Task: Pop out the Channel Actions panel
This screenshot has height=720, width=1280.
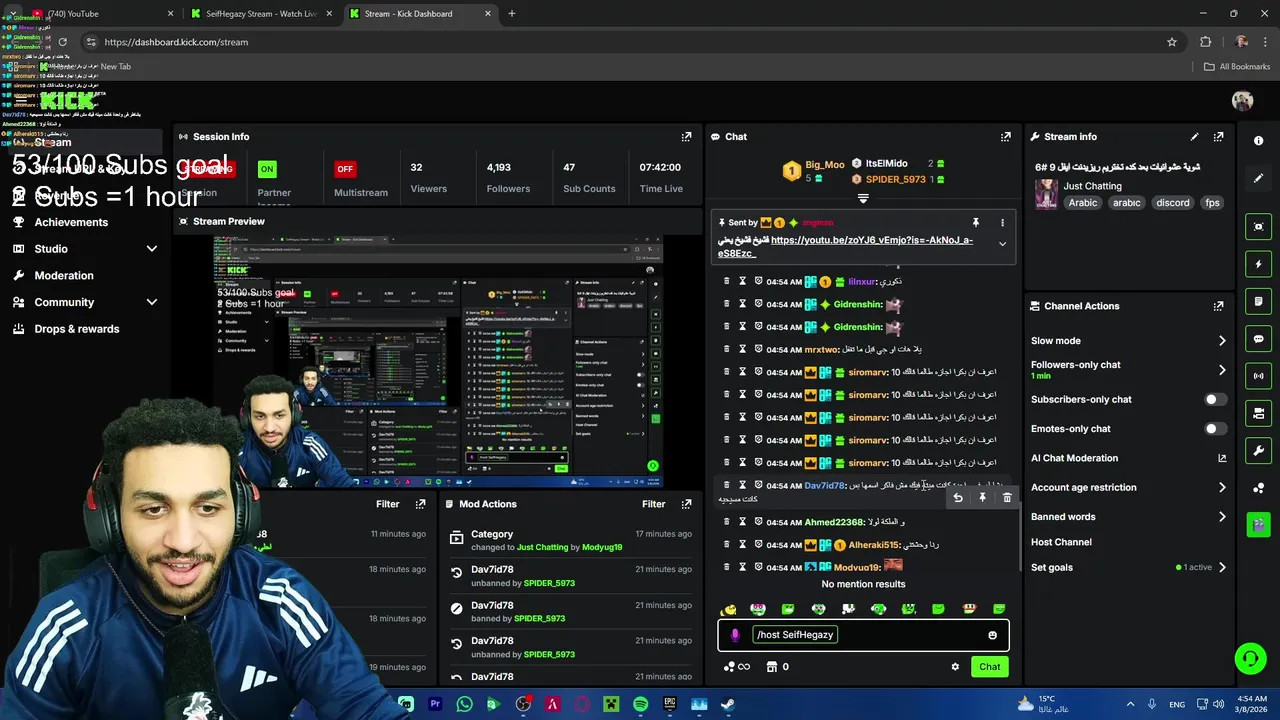Action: [1218, 306]
